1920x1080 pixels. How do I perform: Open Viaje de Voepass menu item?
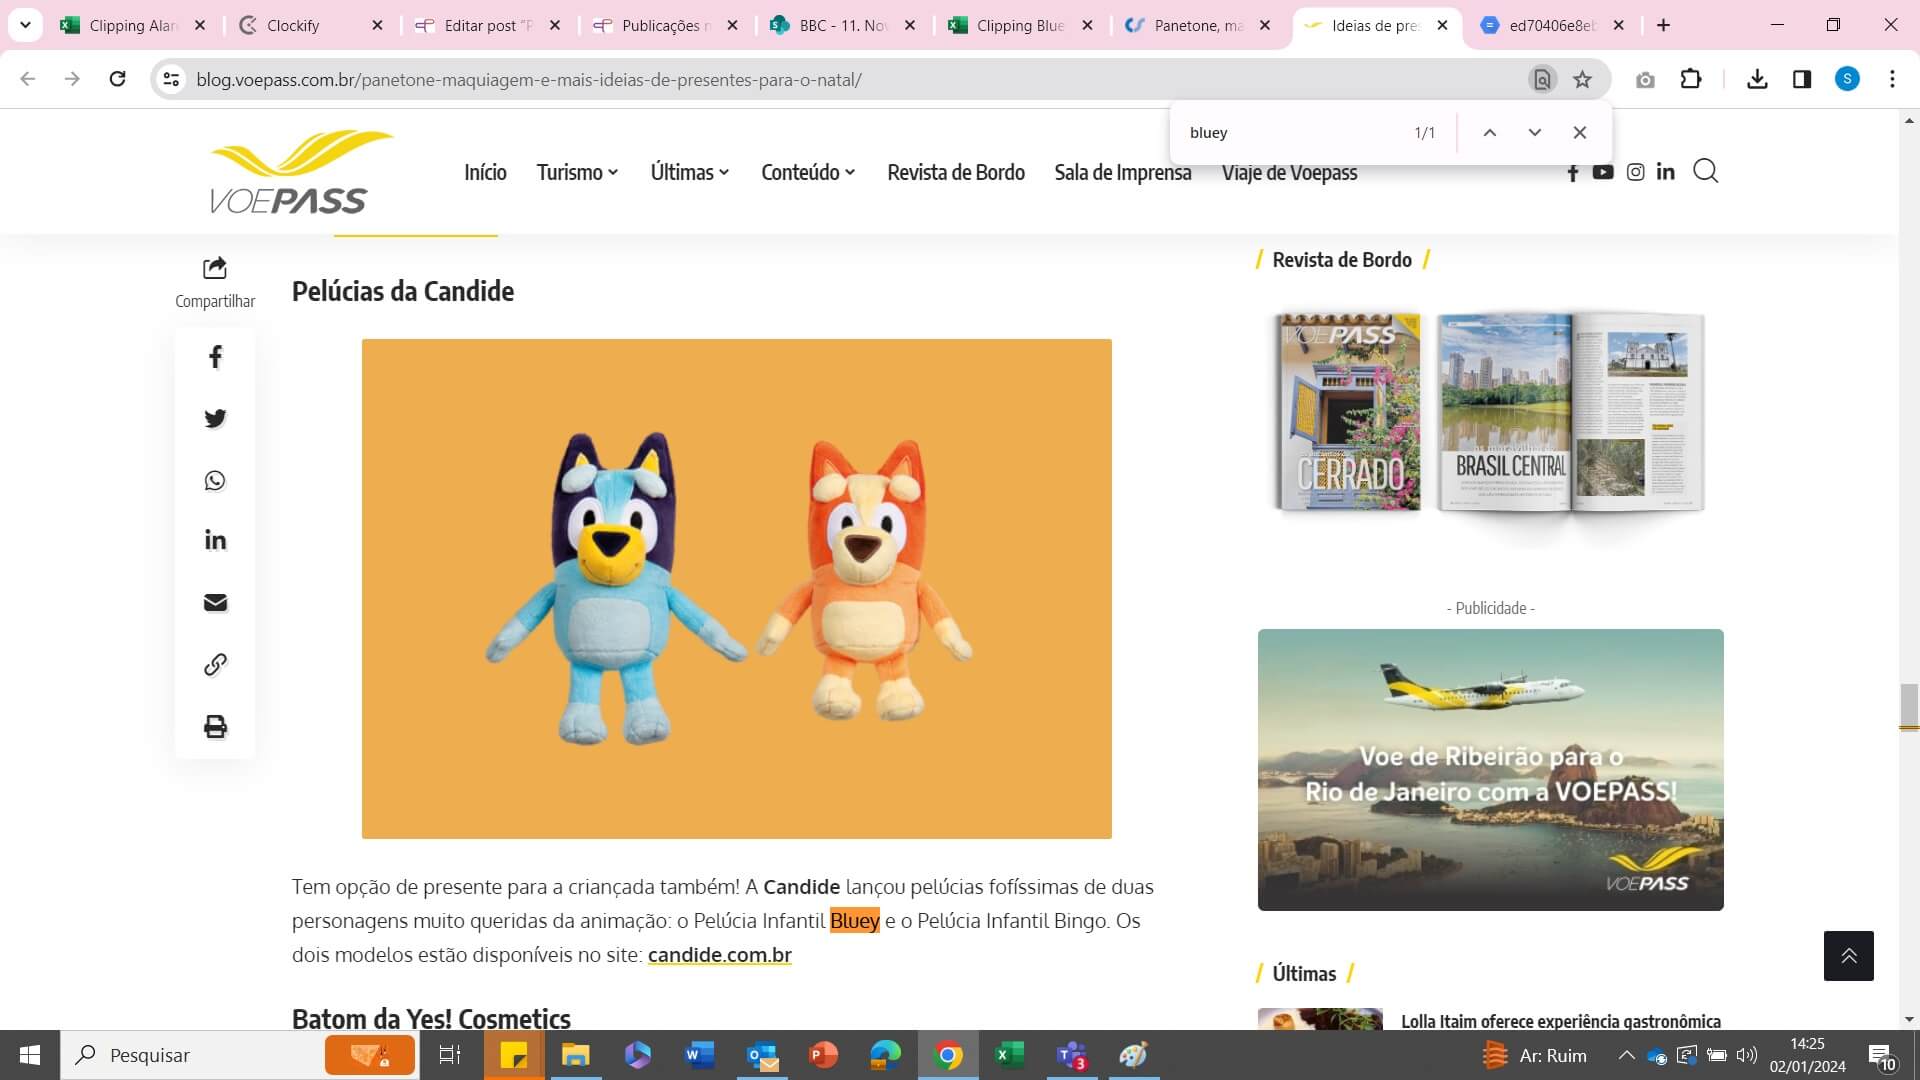1289,173
